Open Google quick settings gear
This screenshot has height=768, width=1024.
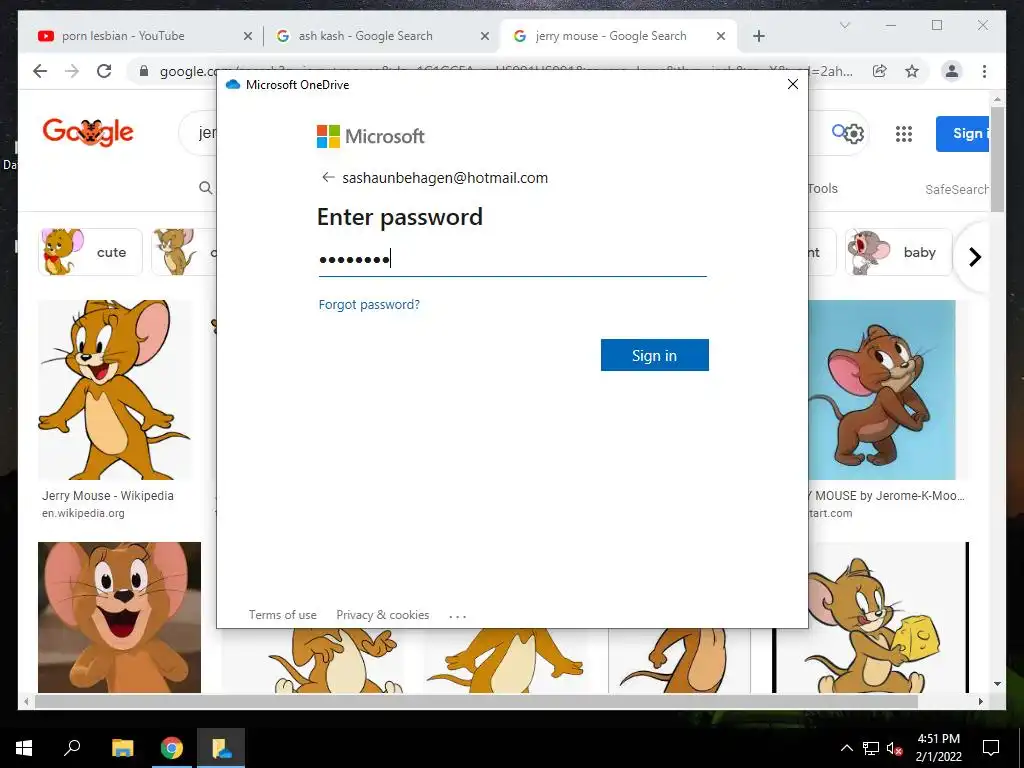pos(854,134)
